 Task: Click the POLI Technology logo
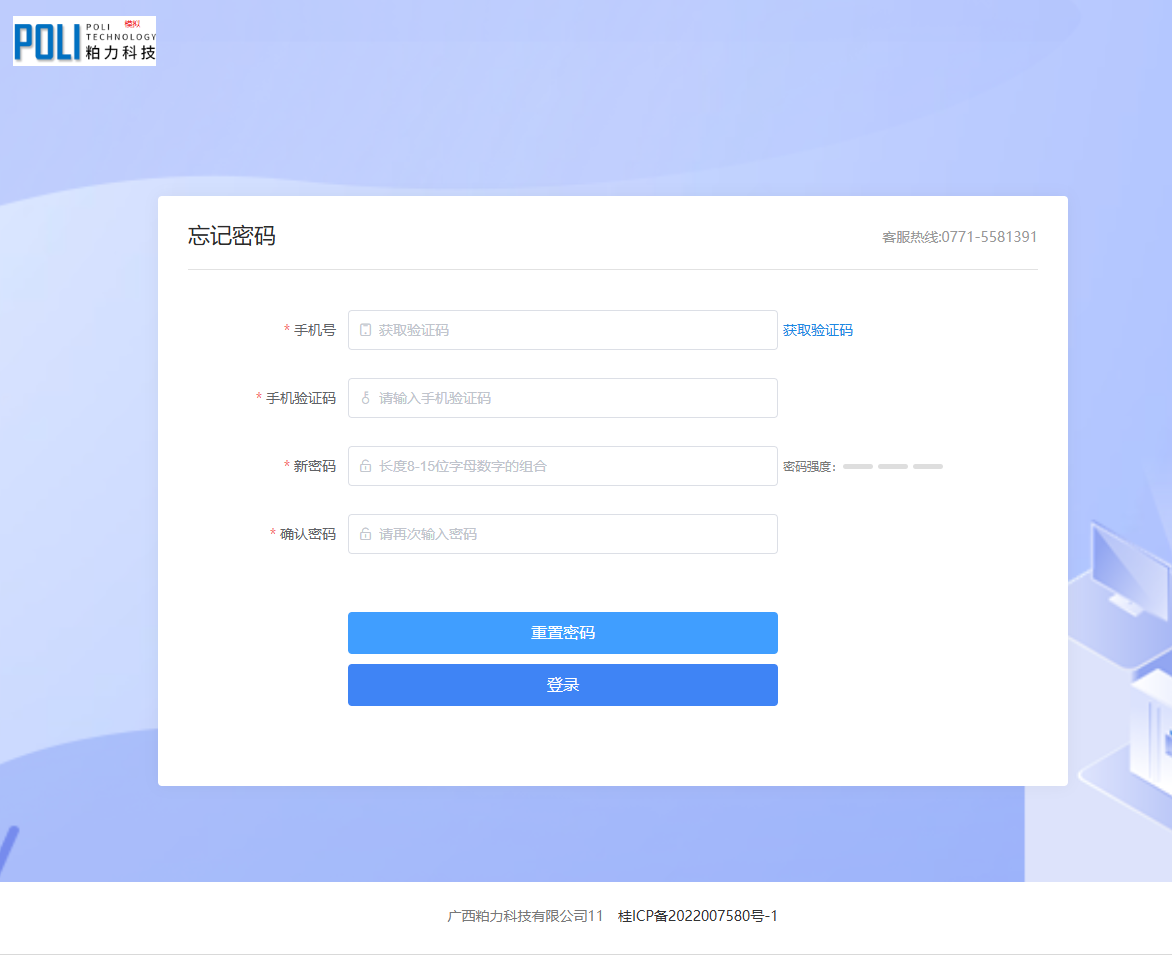coord(84,41)
